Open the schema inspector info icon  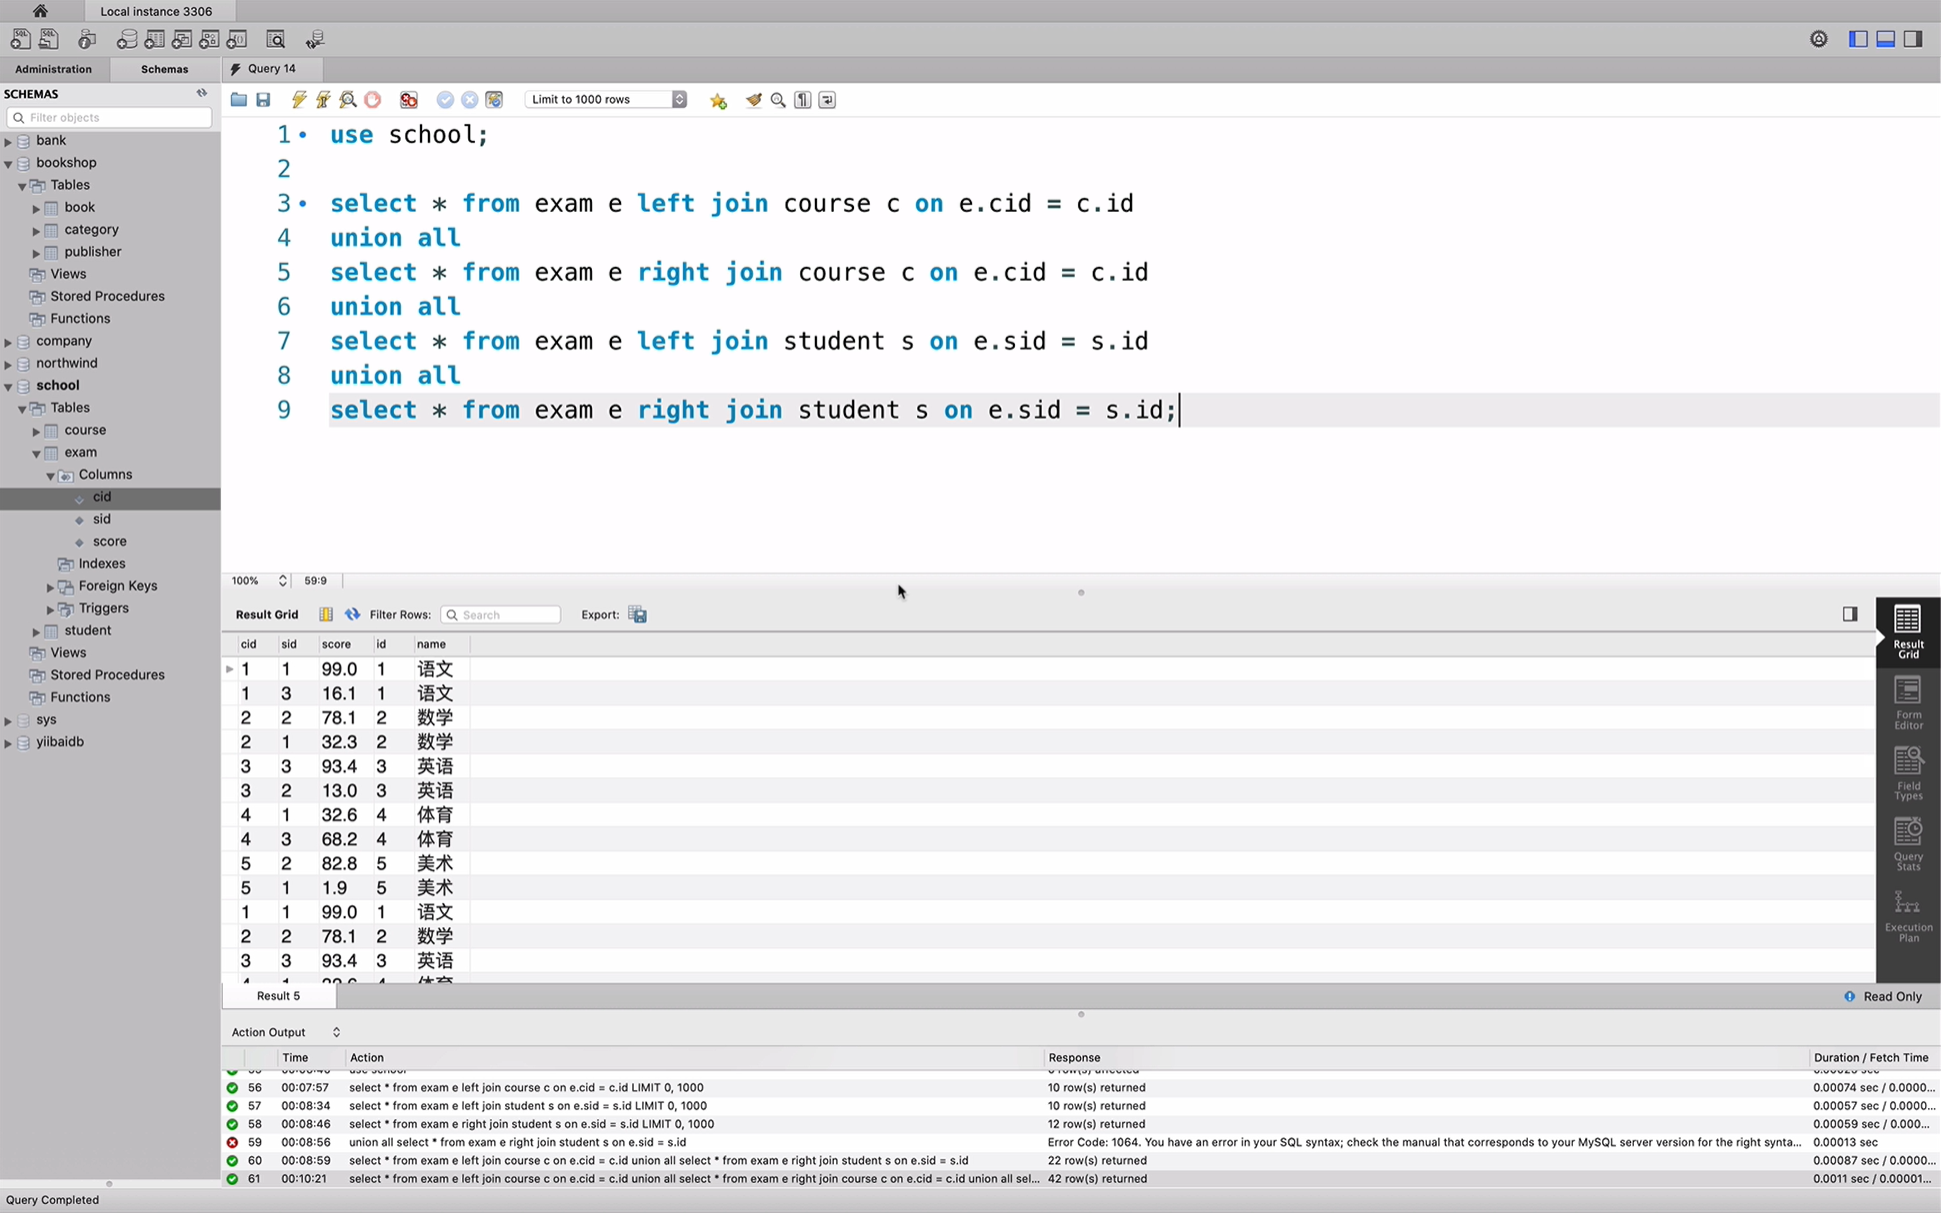[87, 39]
